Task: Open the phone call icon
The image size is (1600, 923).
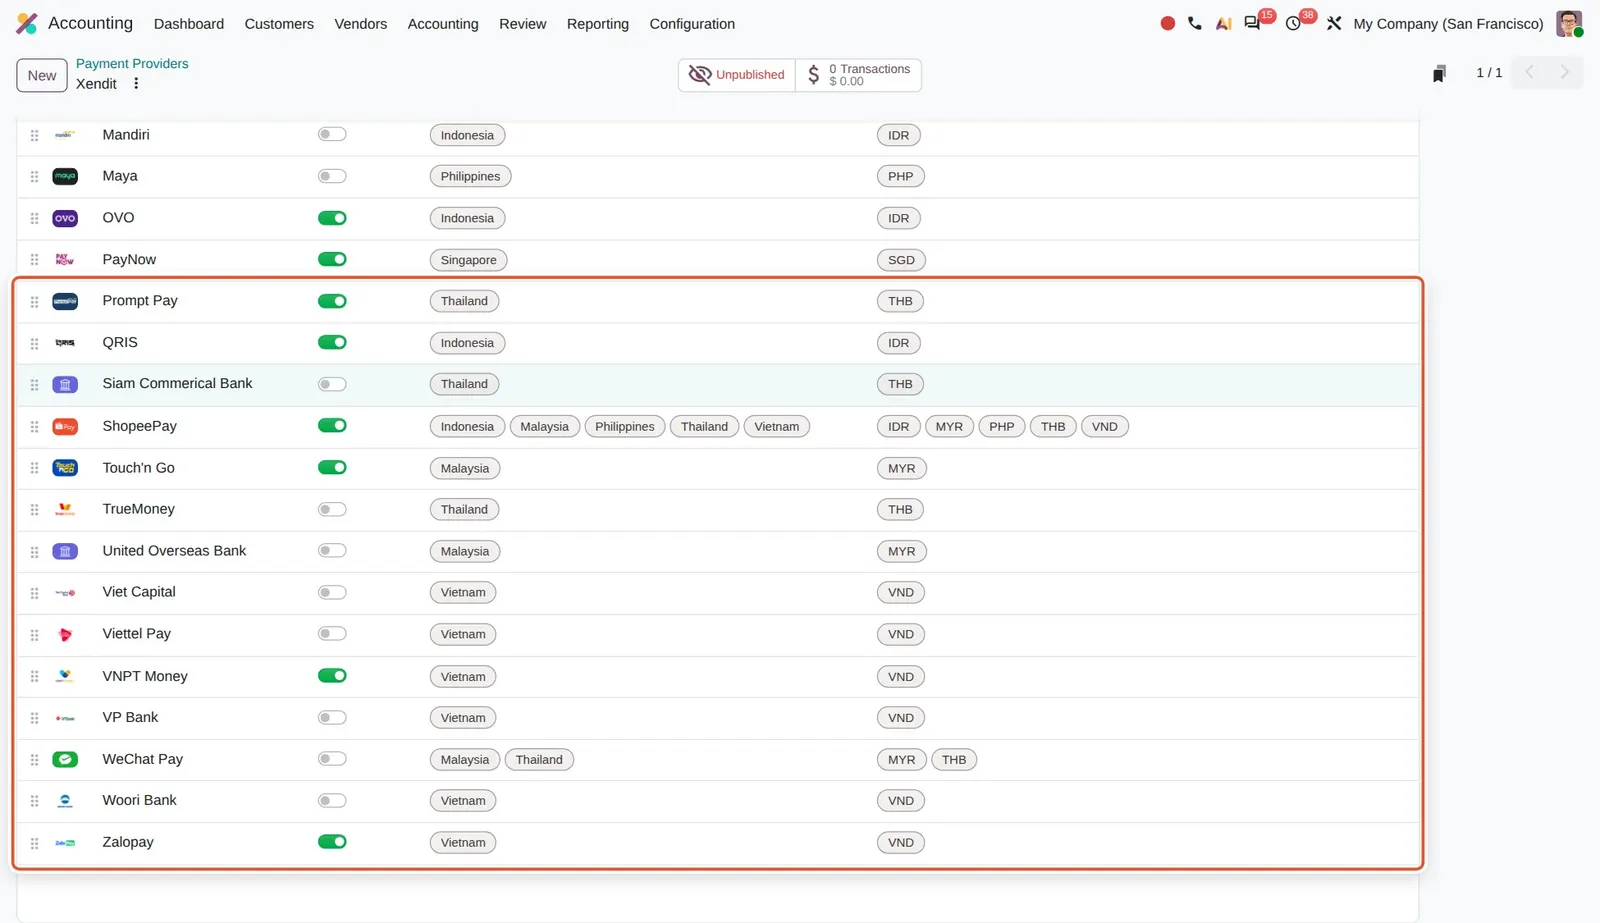Action: point(1195,23)
